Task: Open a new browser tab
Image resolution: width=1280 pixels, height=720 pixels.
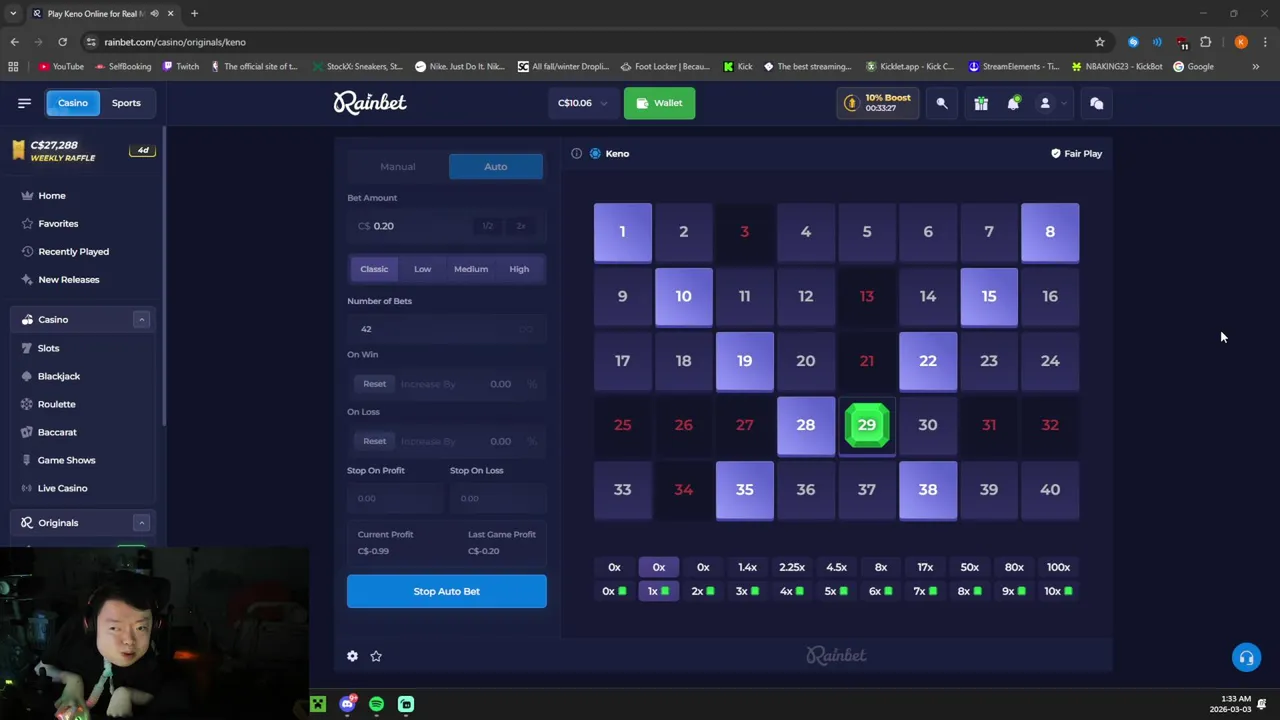Action: click(194, 14)
